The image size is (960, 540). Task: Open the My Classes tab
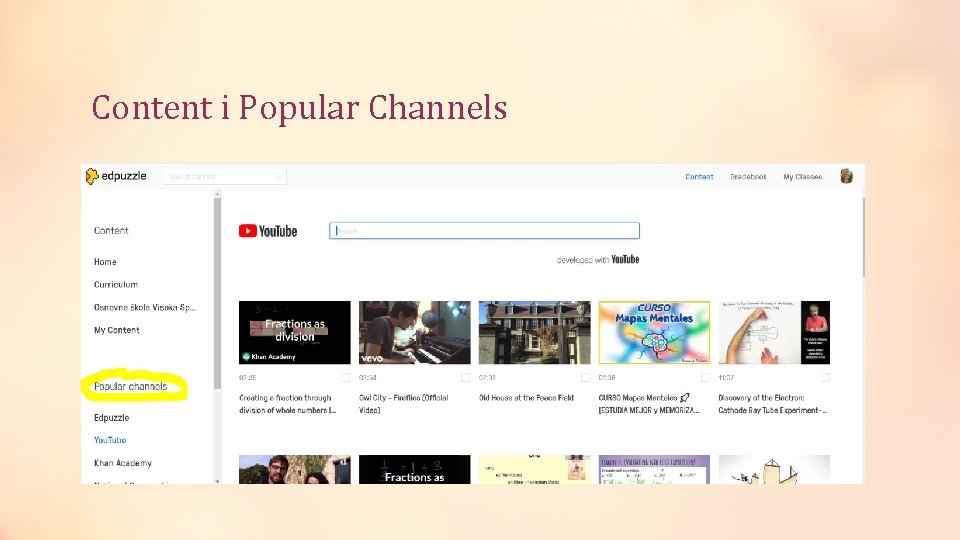click(x=803, y=177)
